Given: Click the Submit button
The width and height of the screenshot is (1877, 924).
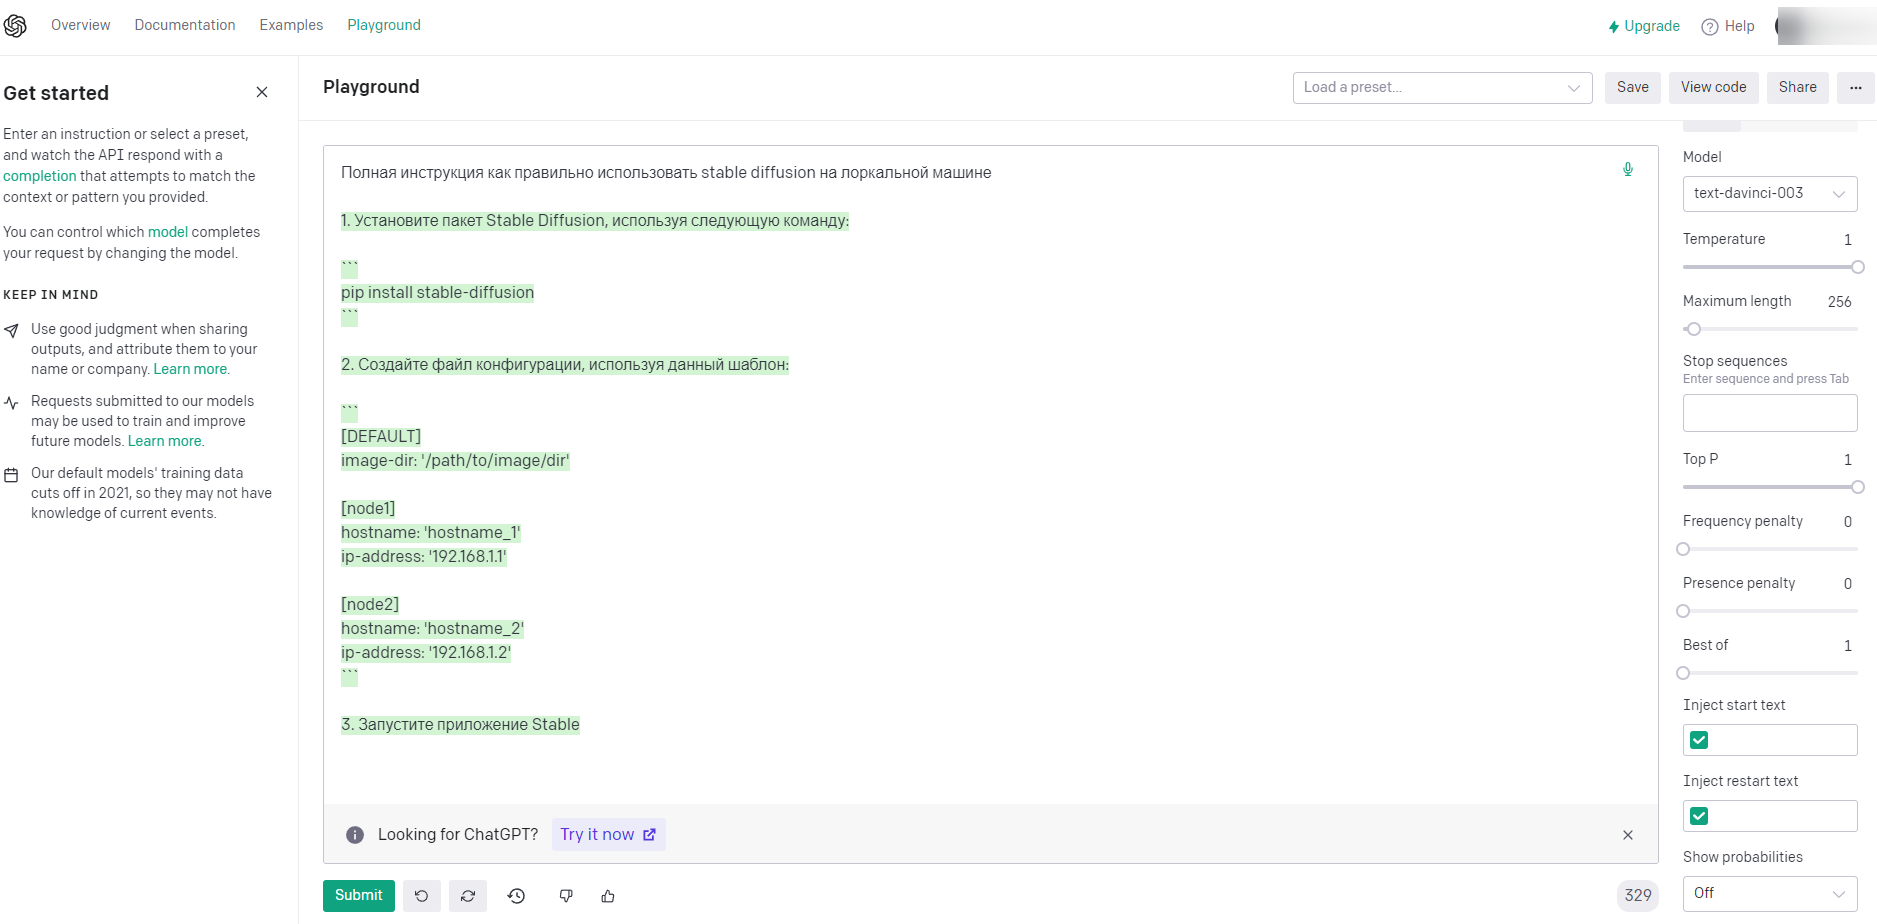Looking at the screenshot, I should (x=359, y=896).
